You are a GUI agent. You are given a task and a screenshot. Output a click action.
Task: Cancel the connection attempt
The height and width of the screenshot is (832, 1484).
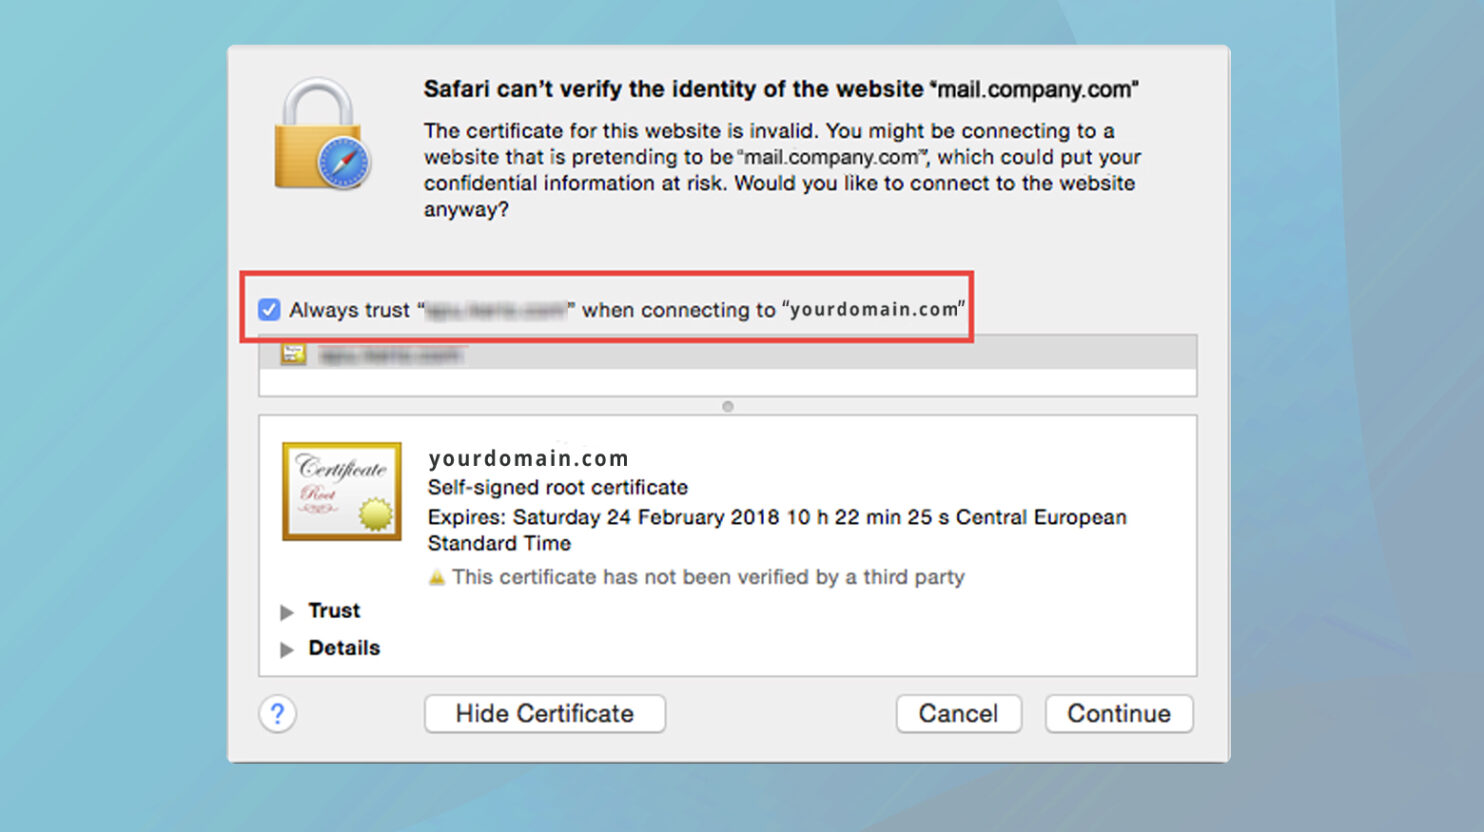pyautogui.click(x=958, y=714)
